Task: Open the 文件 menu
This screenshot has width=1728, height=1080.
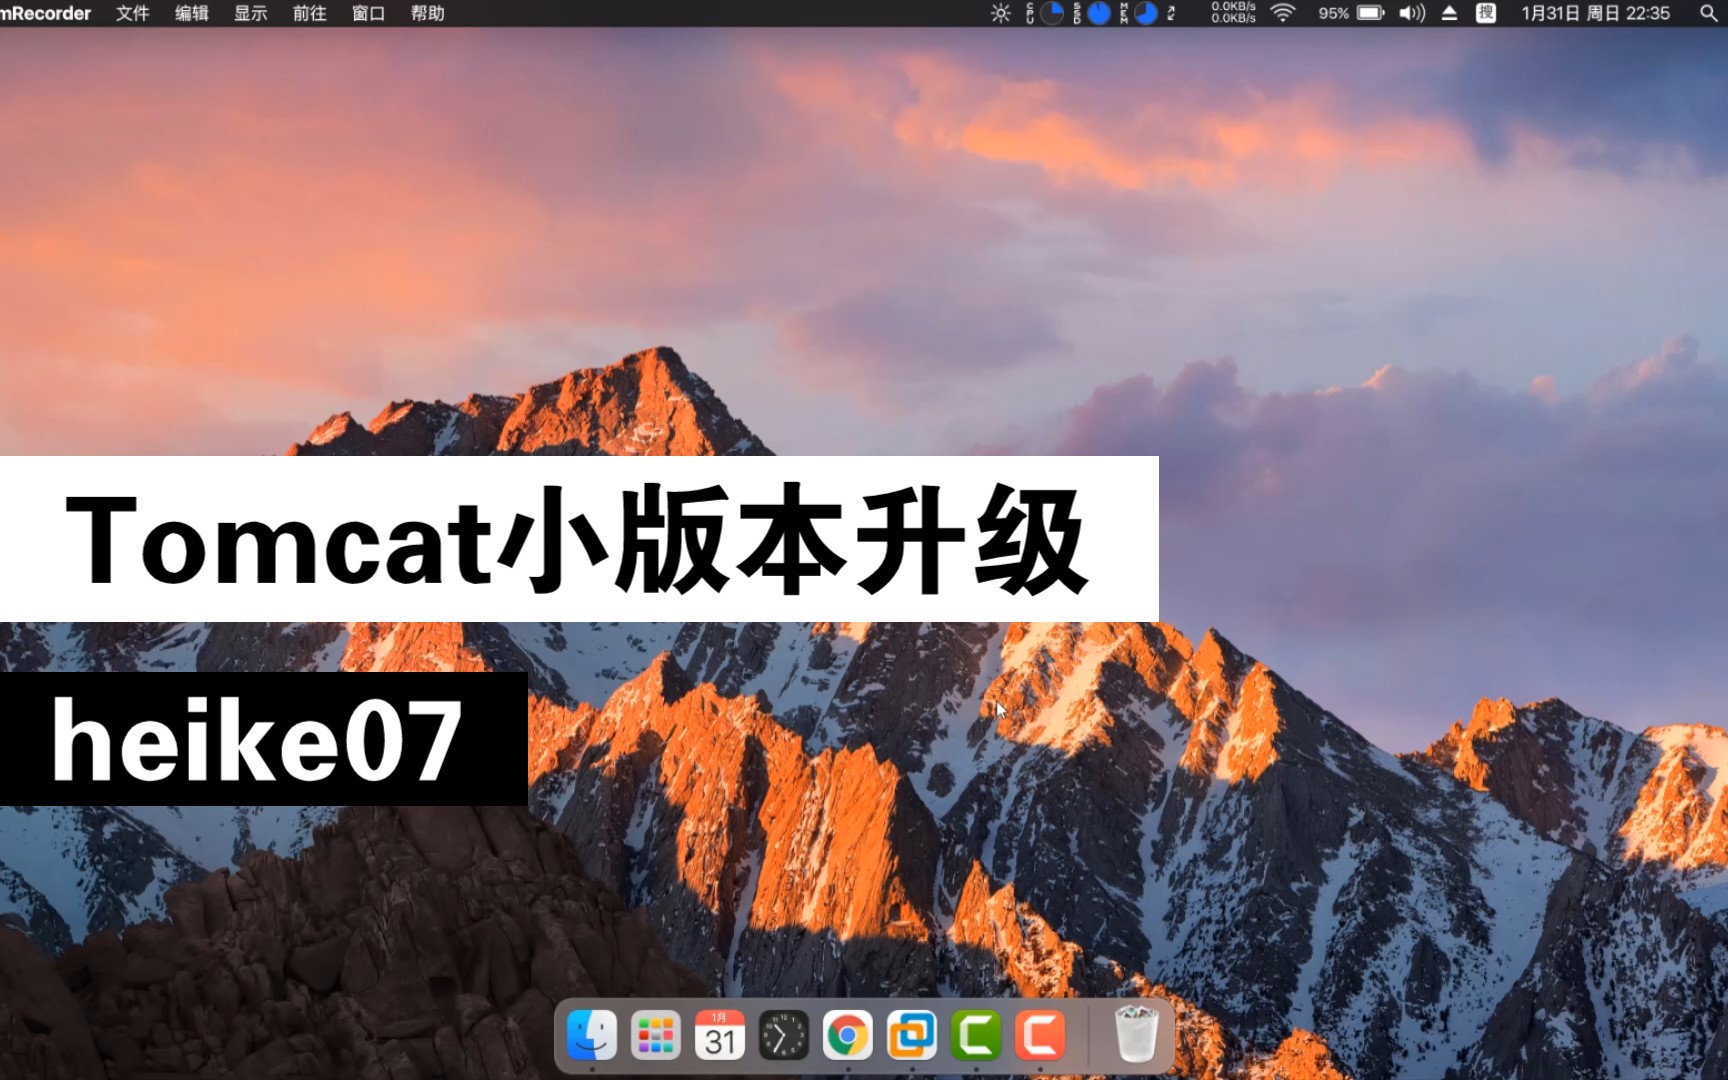Action: (133, 13)
